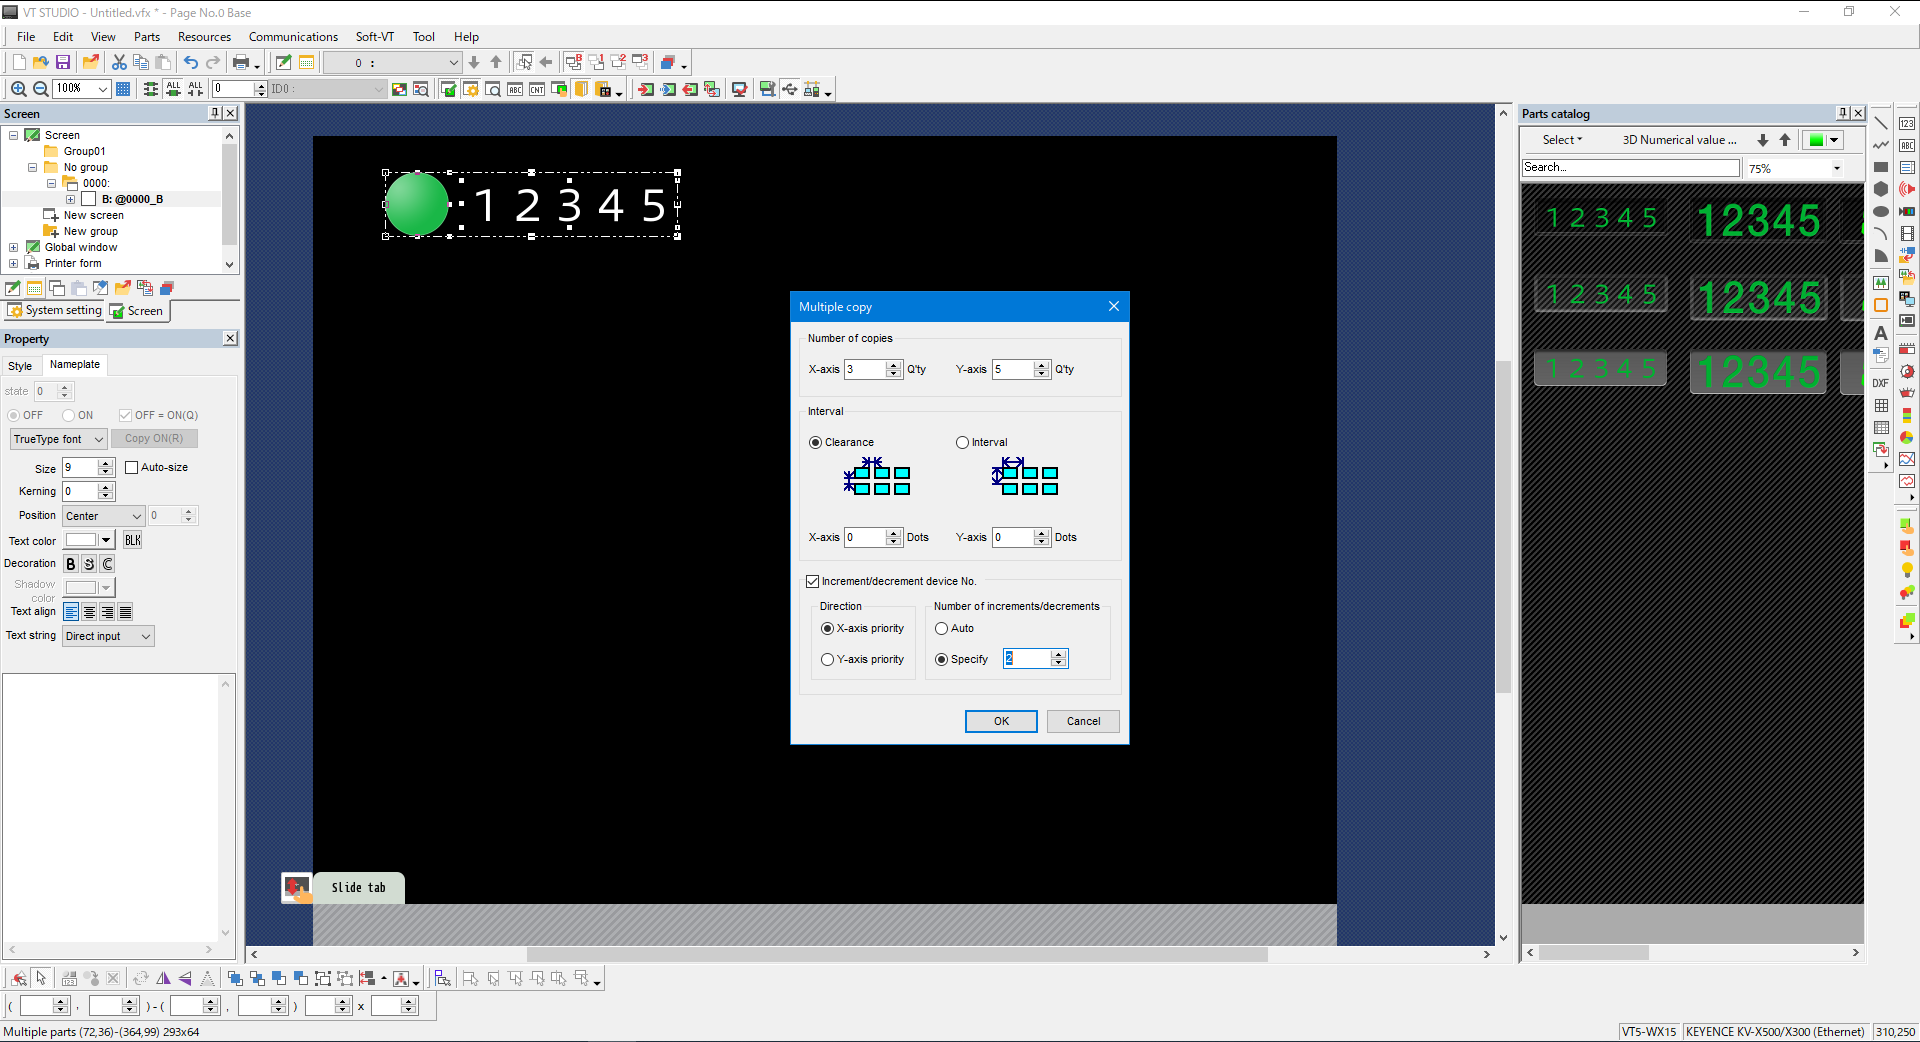Click the Bold decoration button

pyautogui.click(x=71, y=564)
